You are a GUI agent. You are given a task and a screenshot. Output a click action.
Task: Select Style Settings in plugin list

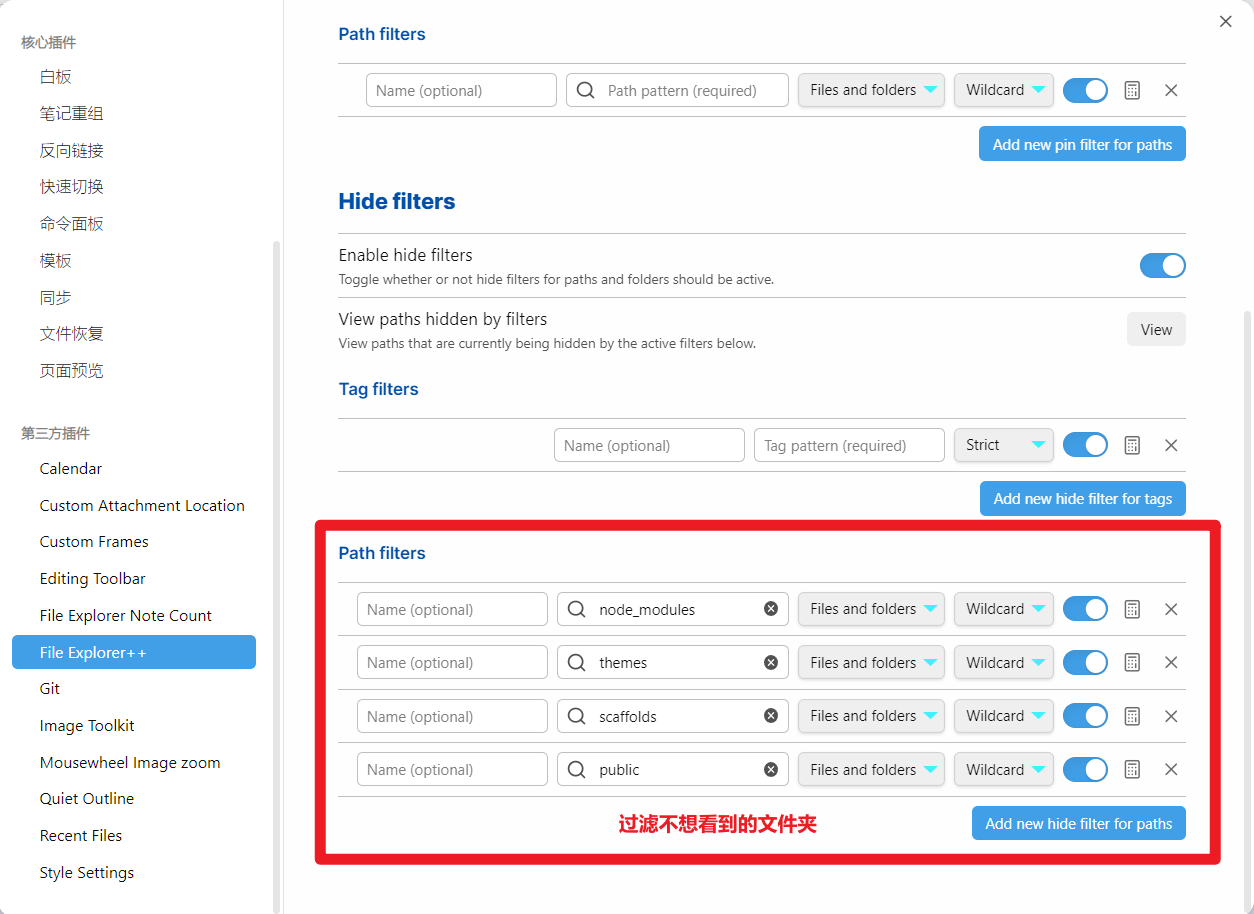87,873
